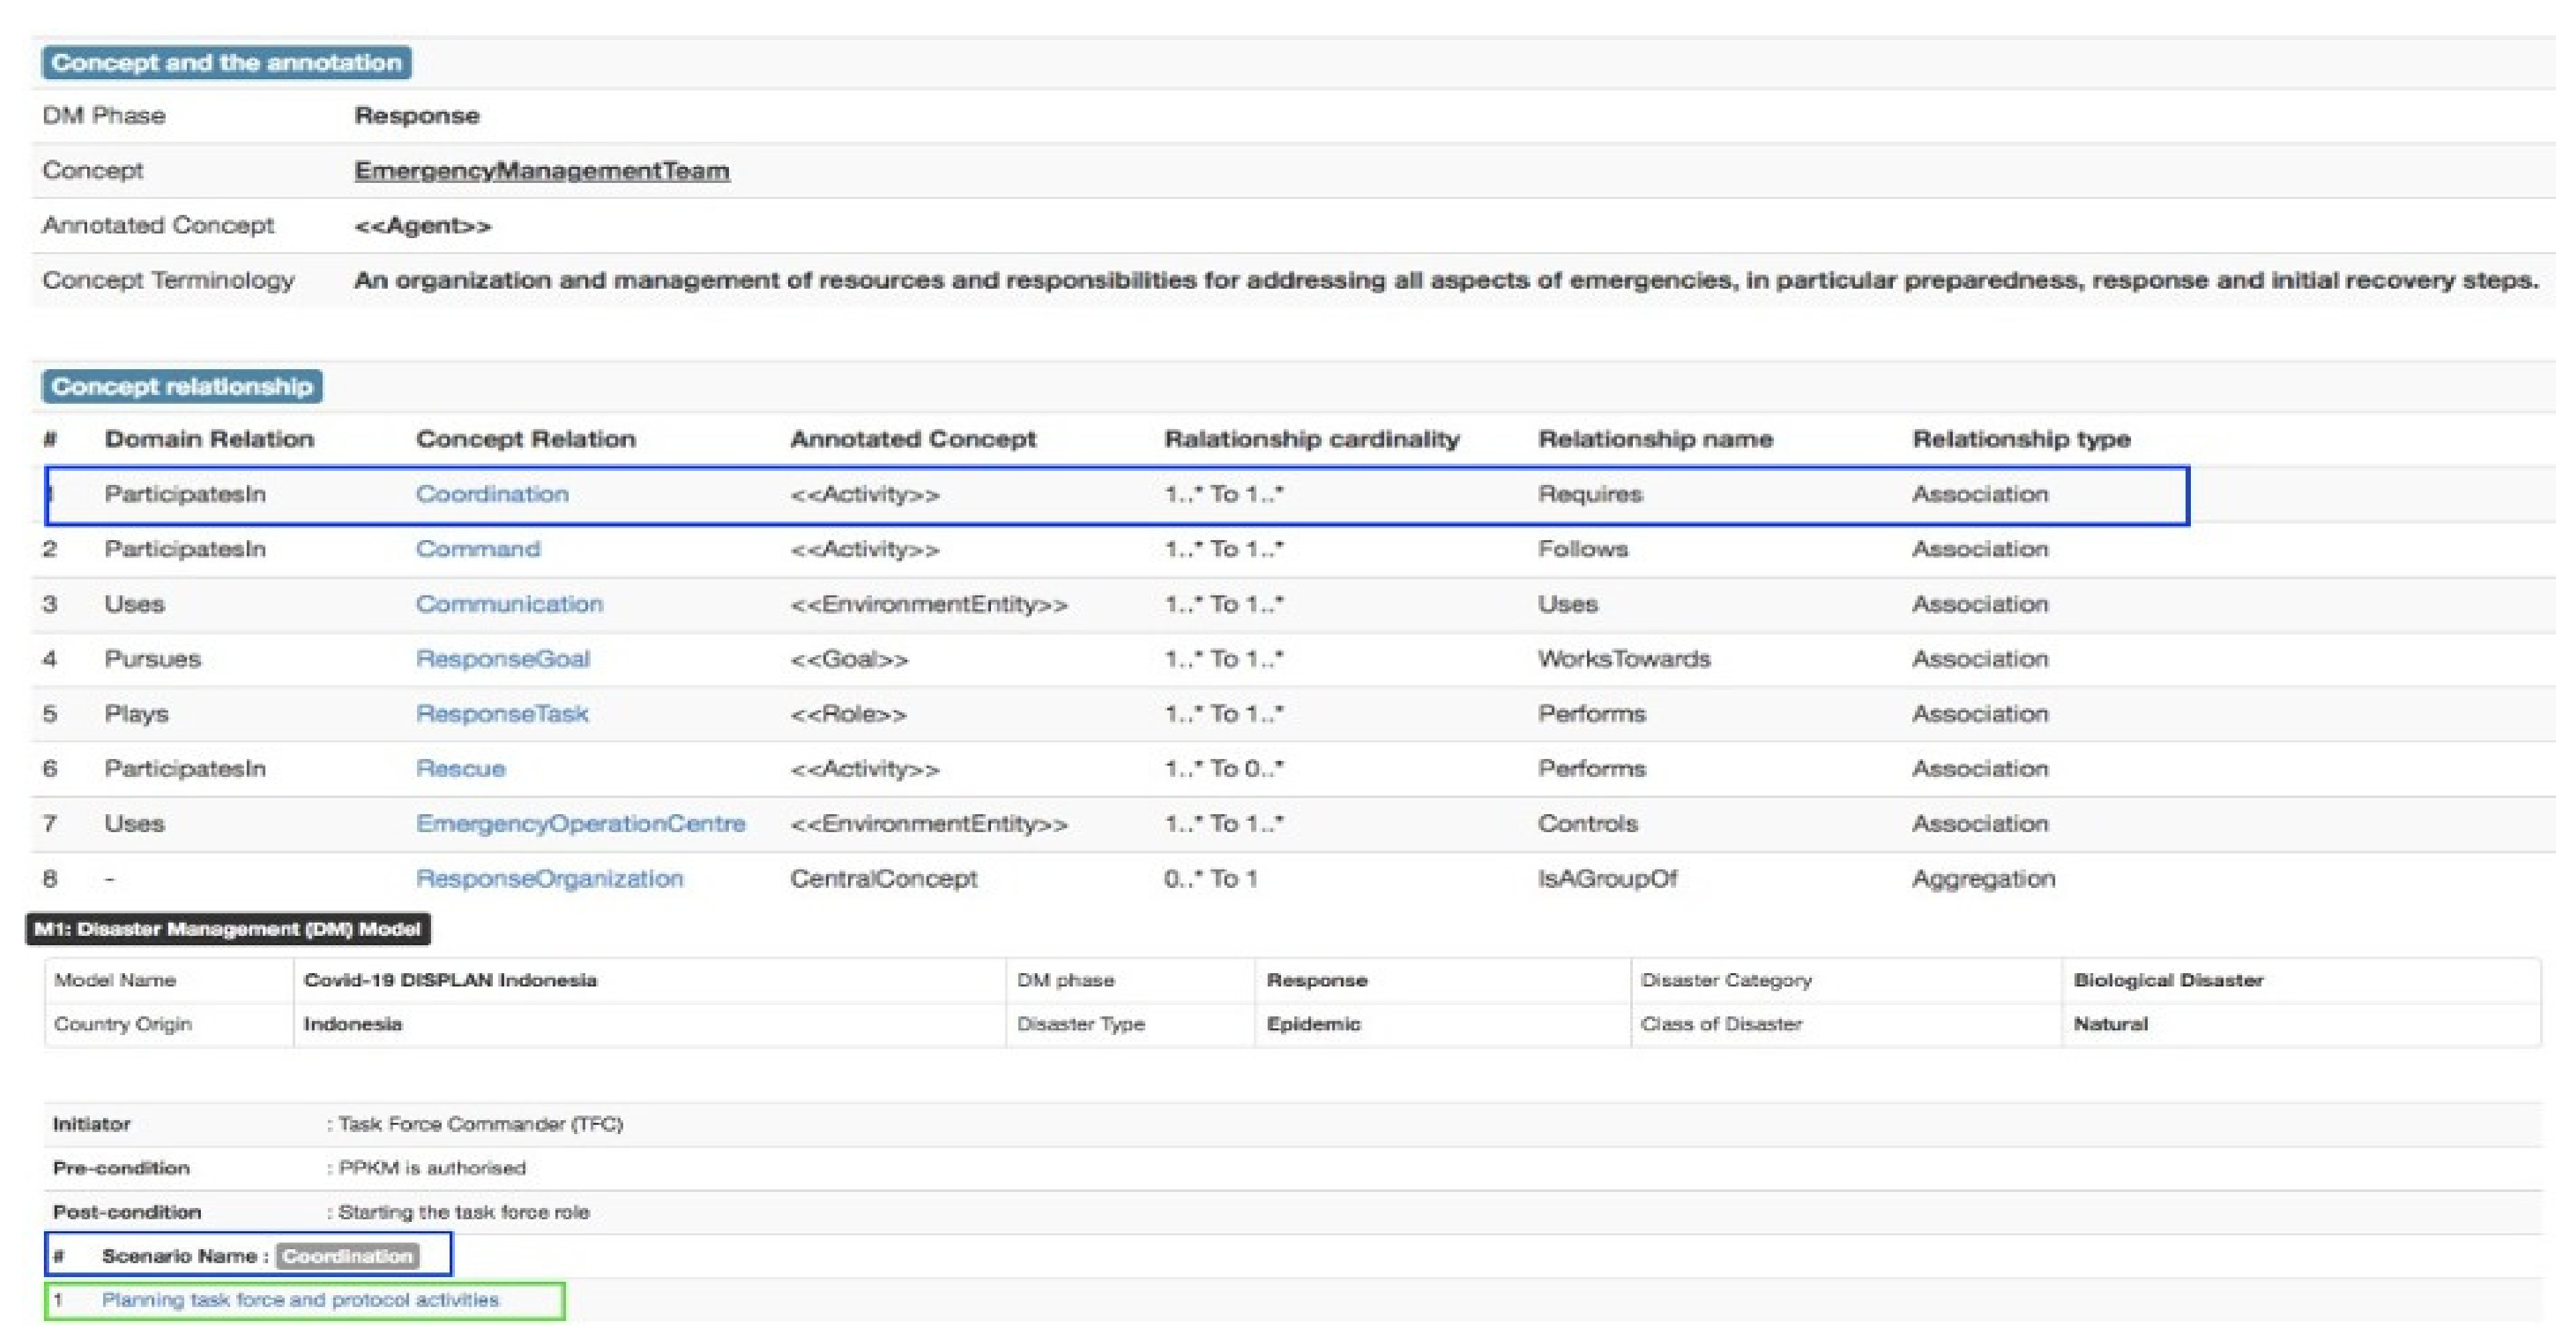Viewport: 2576px width, 1343px height.
Task: Click the Coordination scenario name badge
Action: [347, 1256]
